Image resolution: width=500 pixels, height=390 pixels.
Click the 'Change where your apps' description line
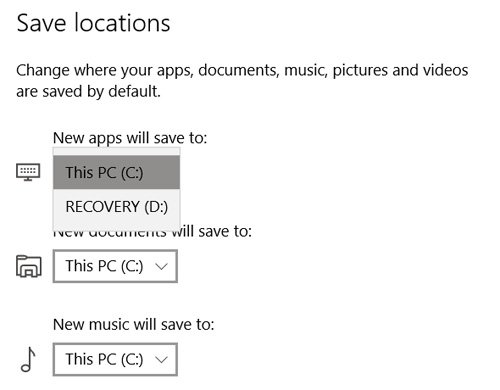click(242, 71)
